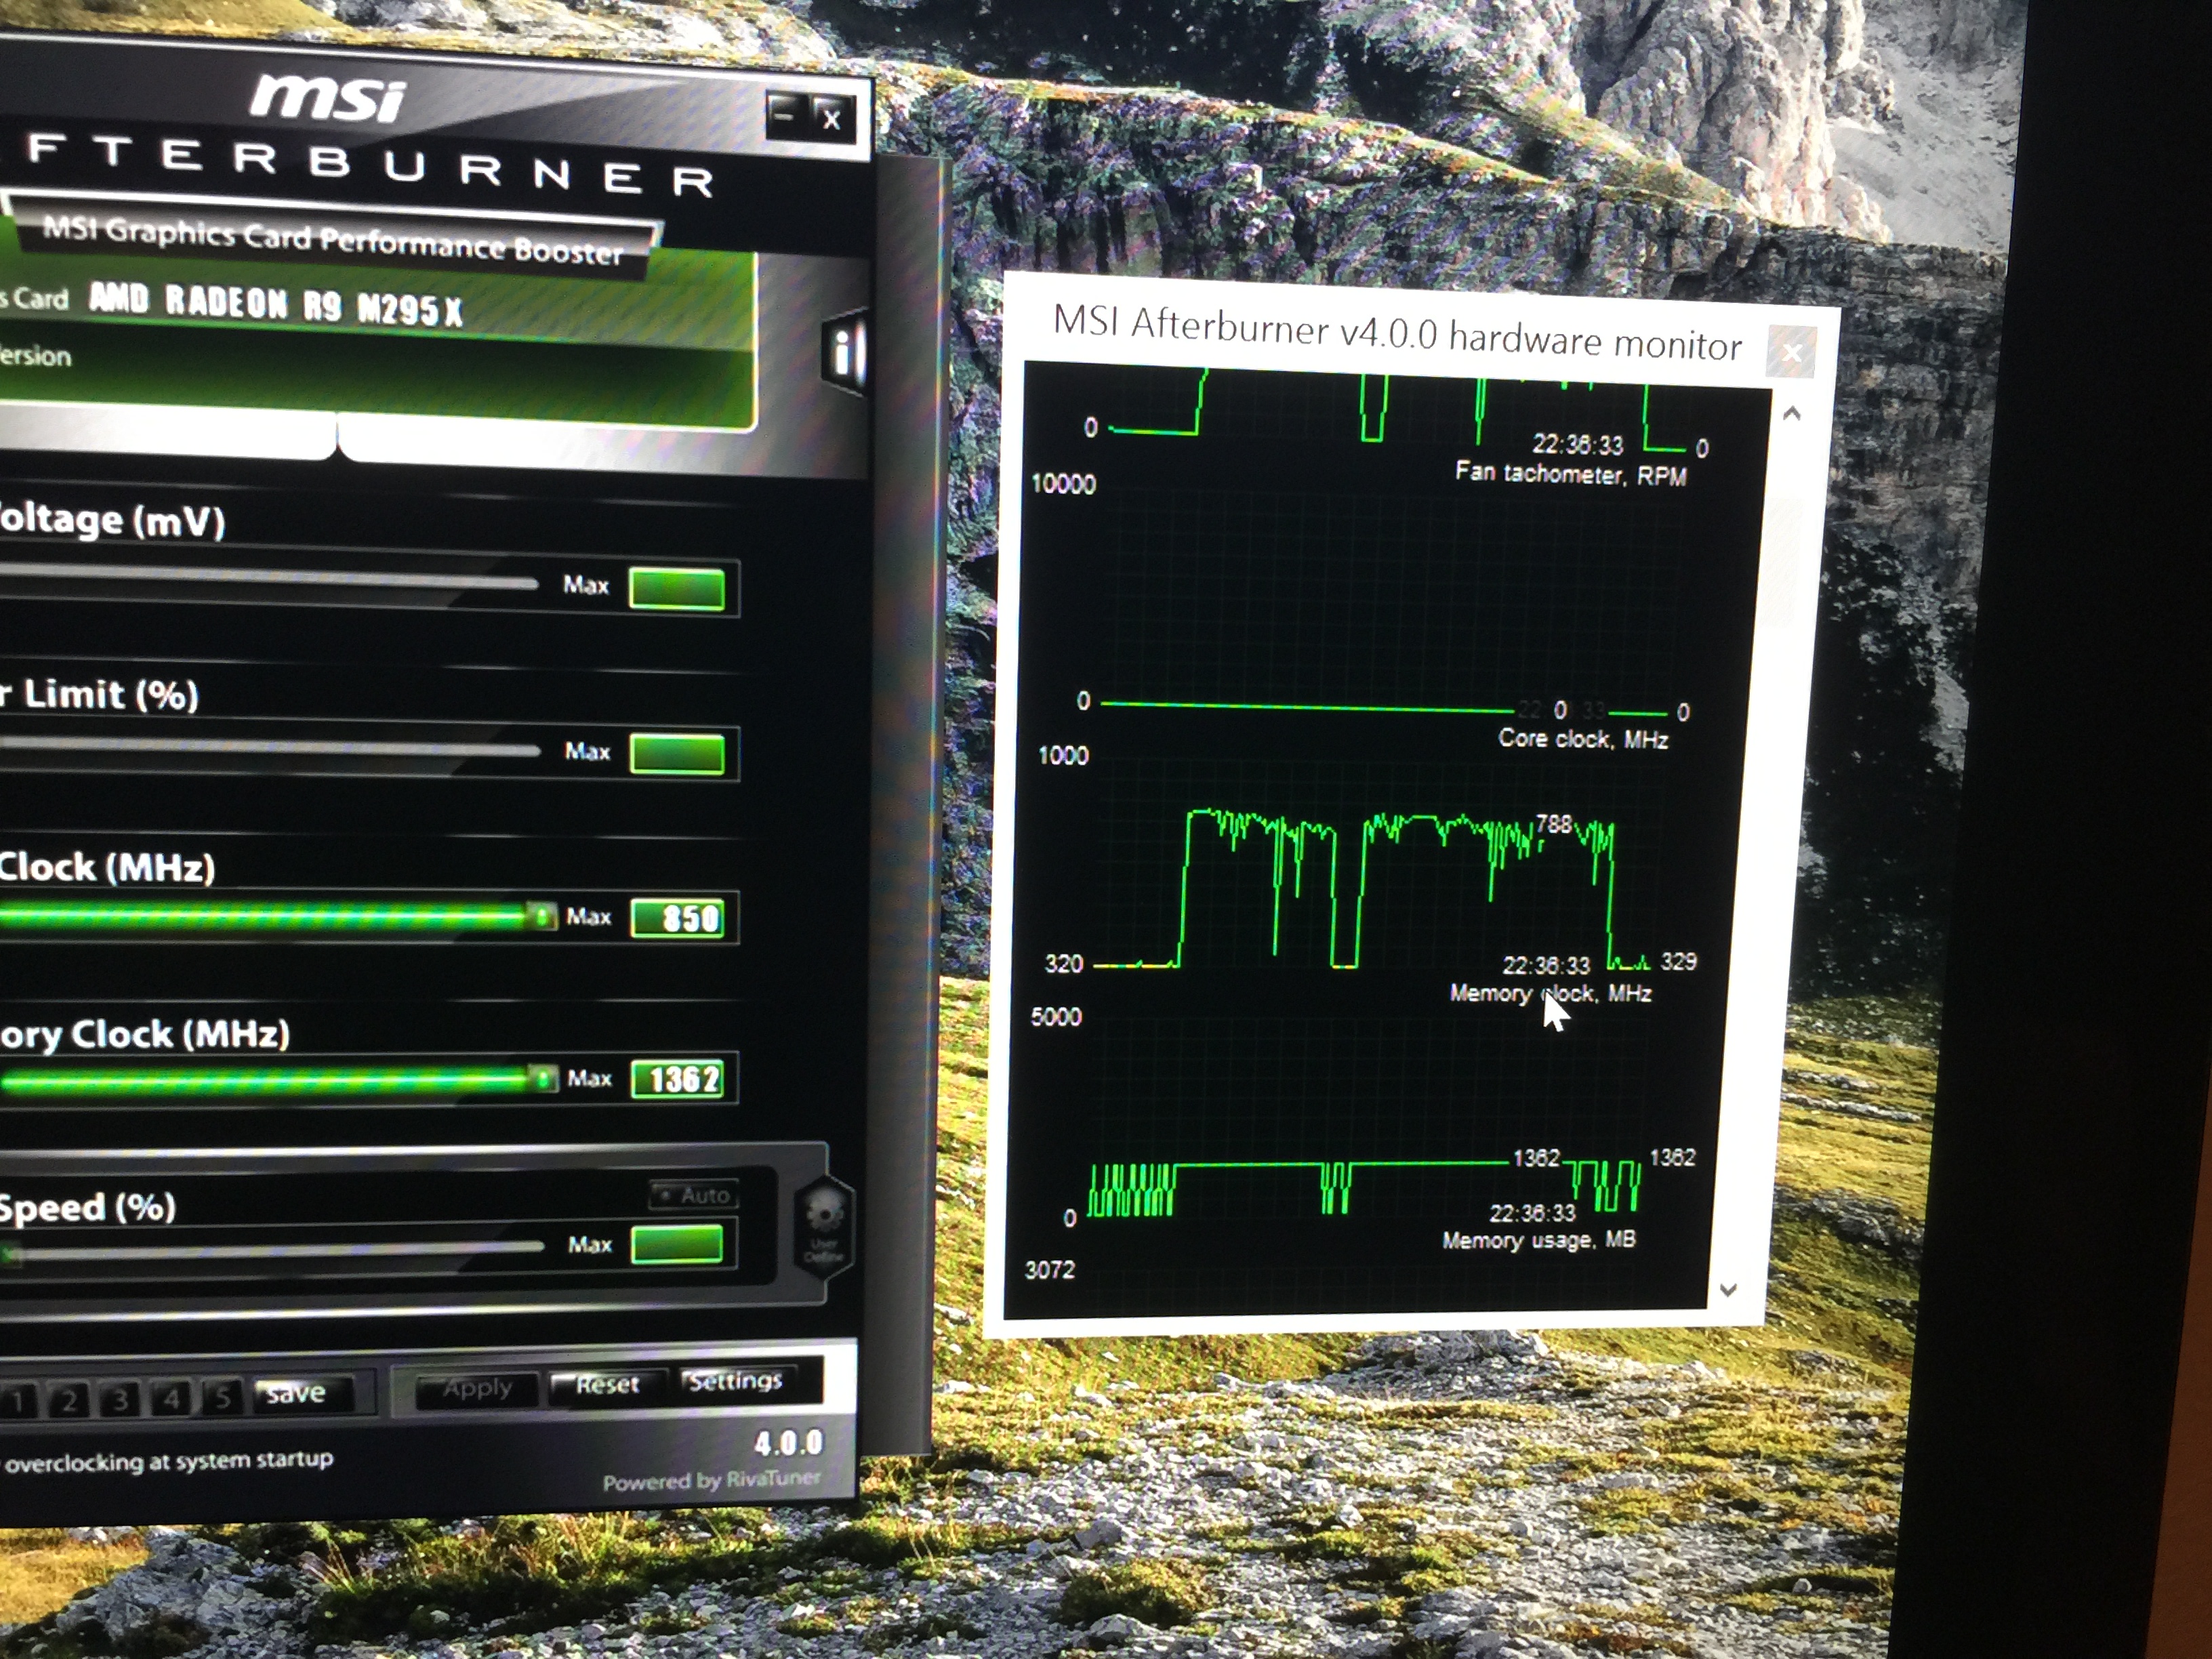Select profile slot 2
The height and width of the screenshot is (1659, 2212).
[x=68, y=1399]
